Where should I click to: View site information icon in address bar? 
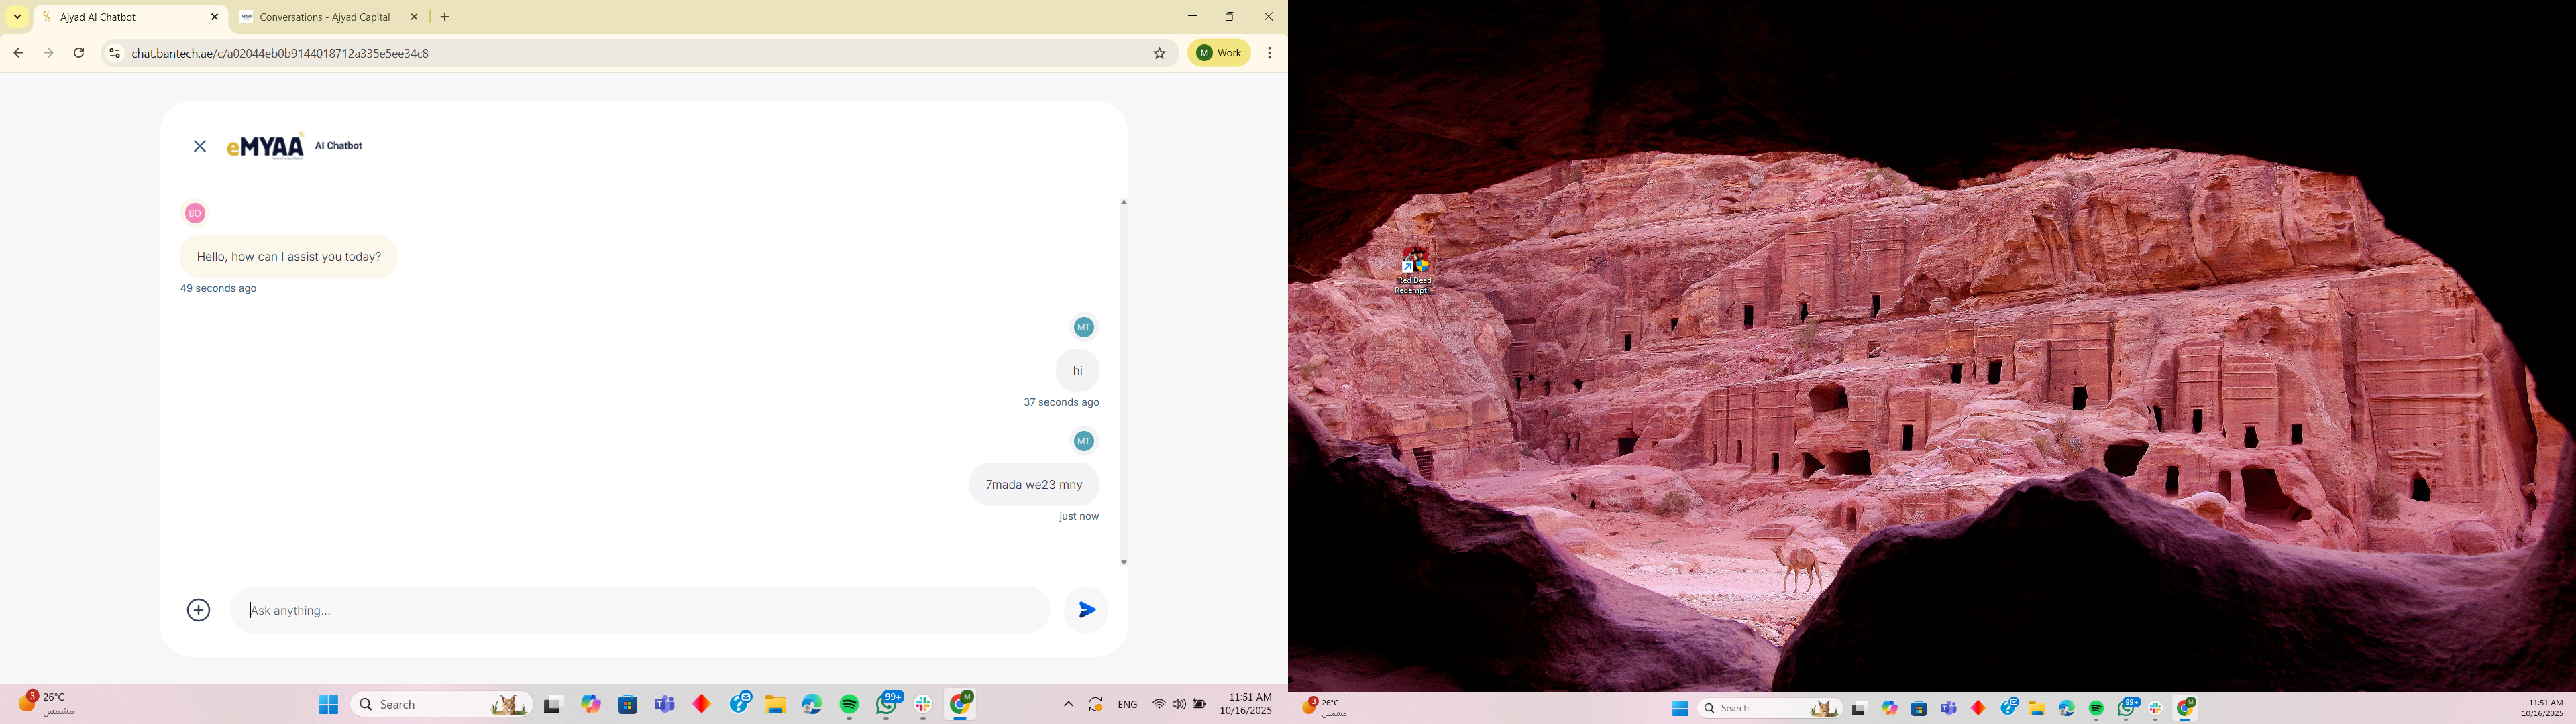[114, 53]
